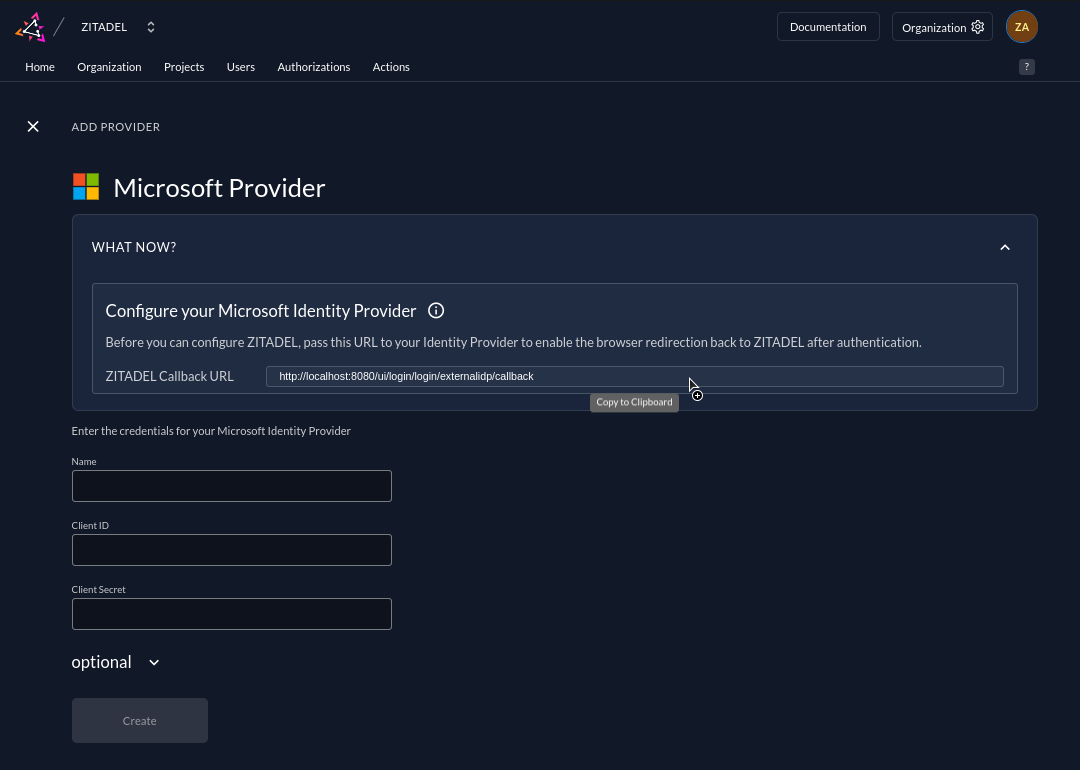The width and height of the screenshot is (1080, 770).
Task: Open the info tooltip beside Configure heading
Action: click(x=435, y=311)
